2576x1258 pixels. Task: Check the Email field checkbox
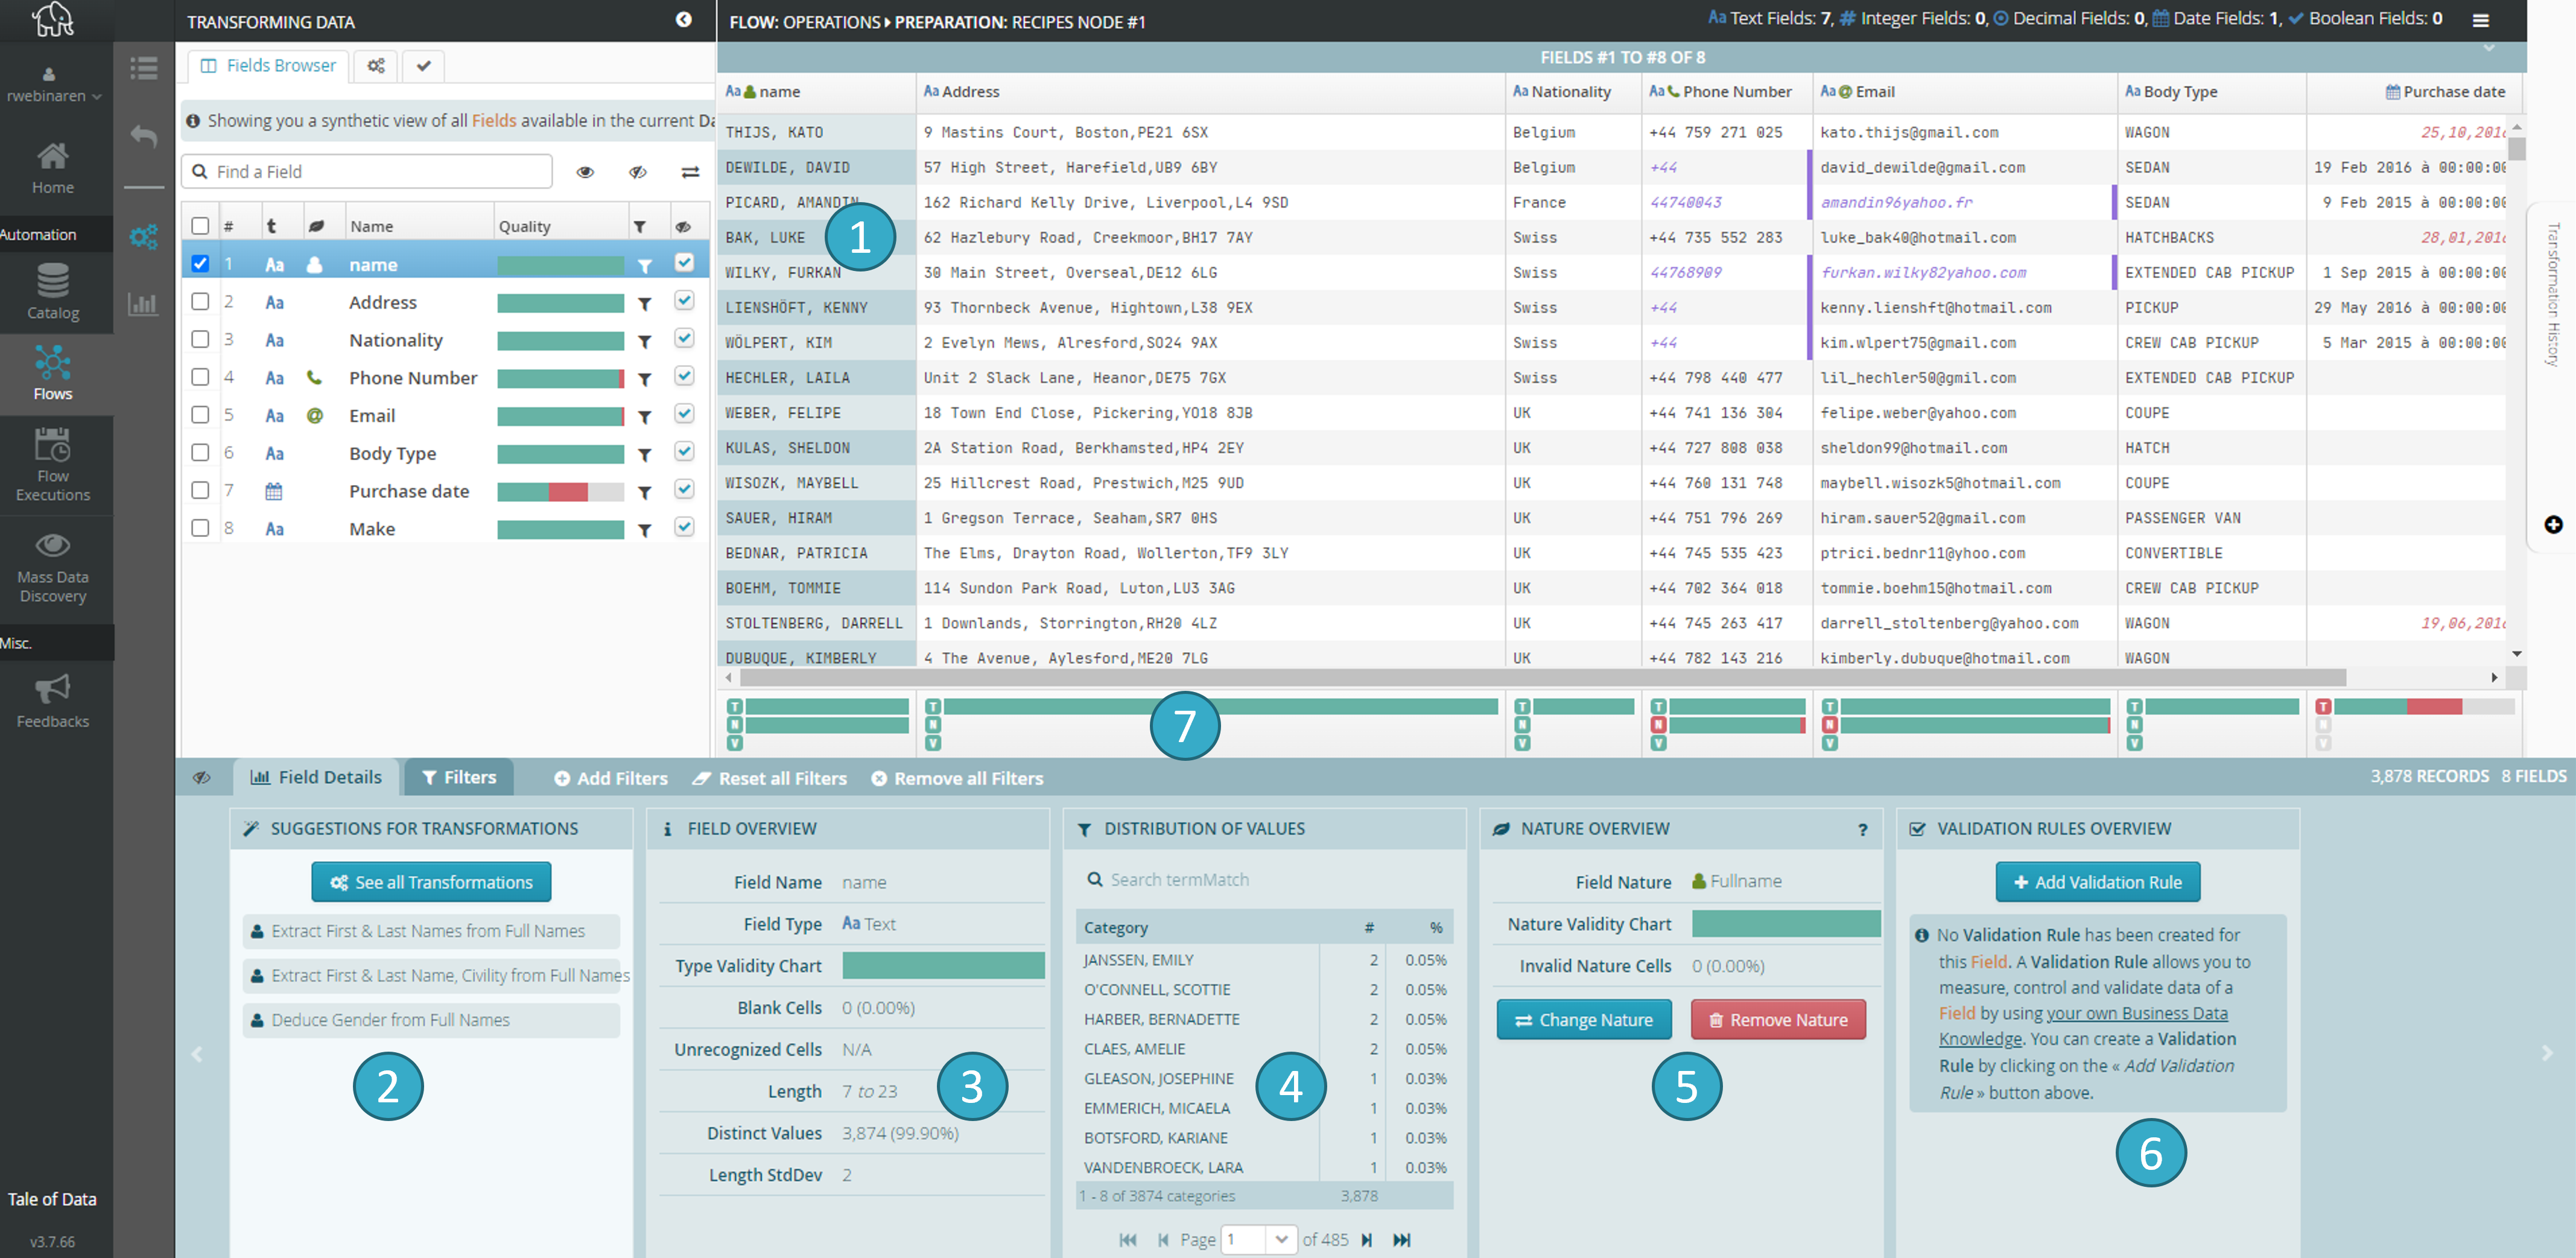point(200,415)
